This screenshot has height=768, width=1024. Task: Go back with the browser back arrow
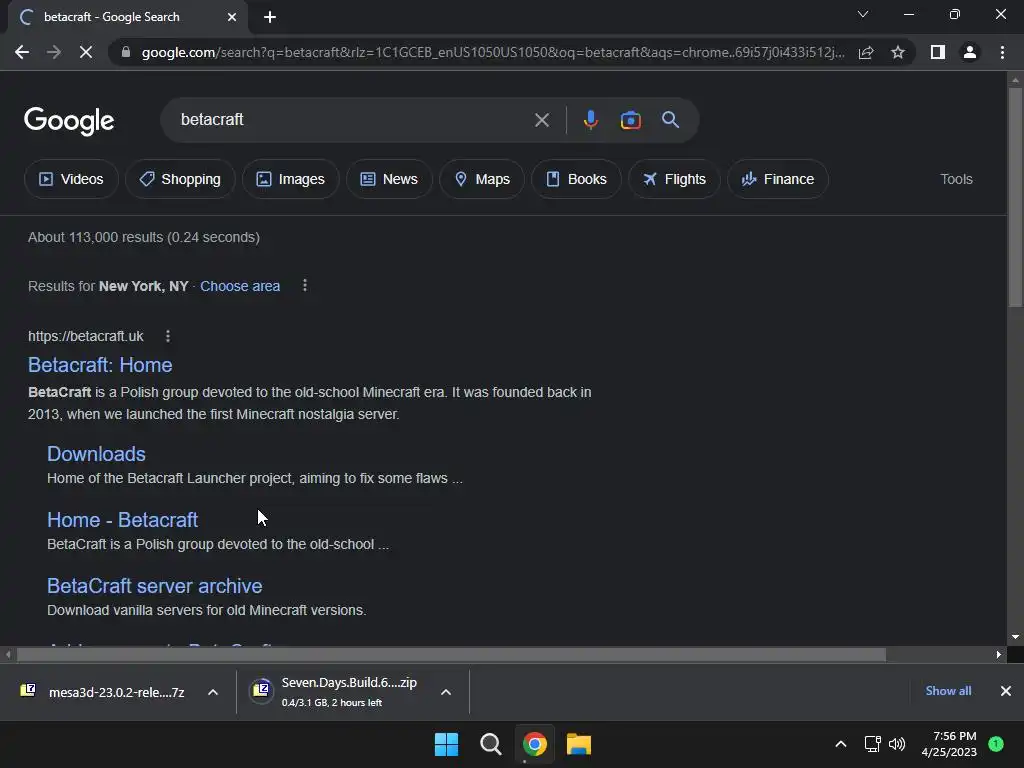pyautogui.click(x=22, y=52)
